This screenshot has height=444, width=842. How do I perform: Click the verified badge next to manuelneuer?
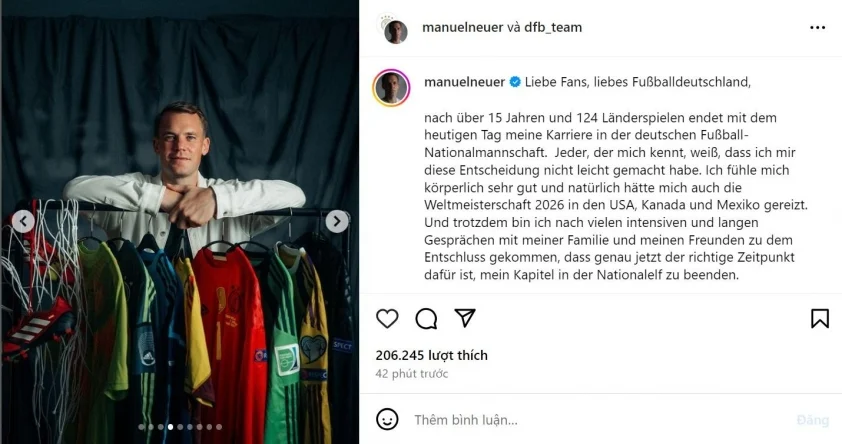(515, 81)
